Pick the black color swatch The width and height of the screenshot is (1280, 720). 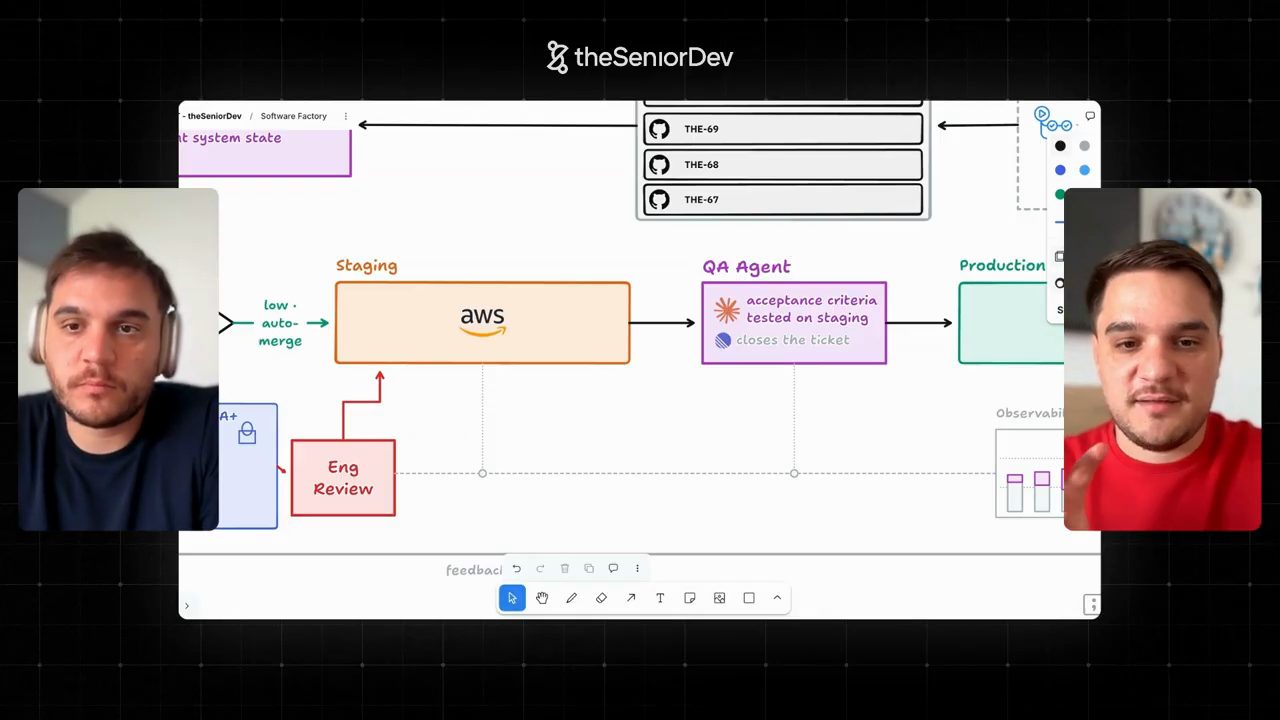(1060, 146)
